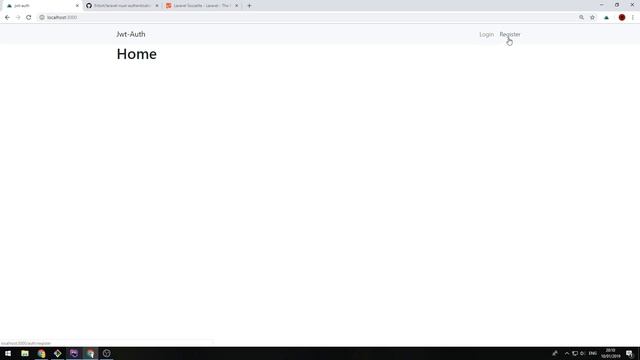Click the site info icon in address bar
The width and height of the screenshot is (640, 360).
[x=42, y=18]
